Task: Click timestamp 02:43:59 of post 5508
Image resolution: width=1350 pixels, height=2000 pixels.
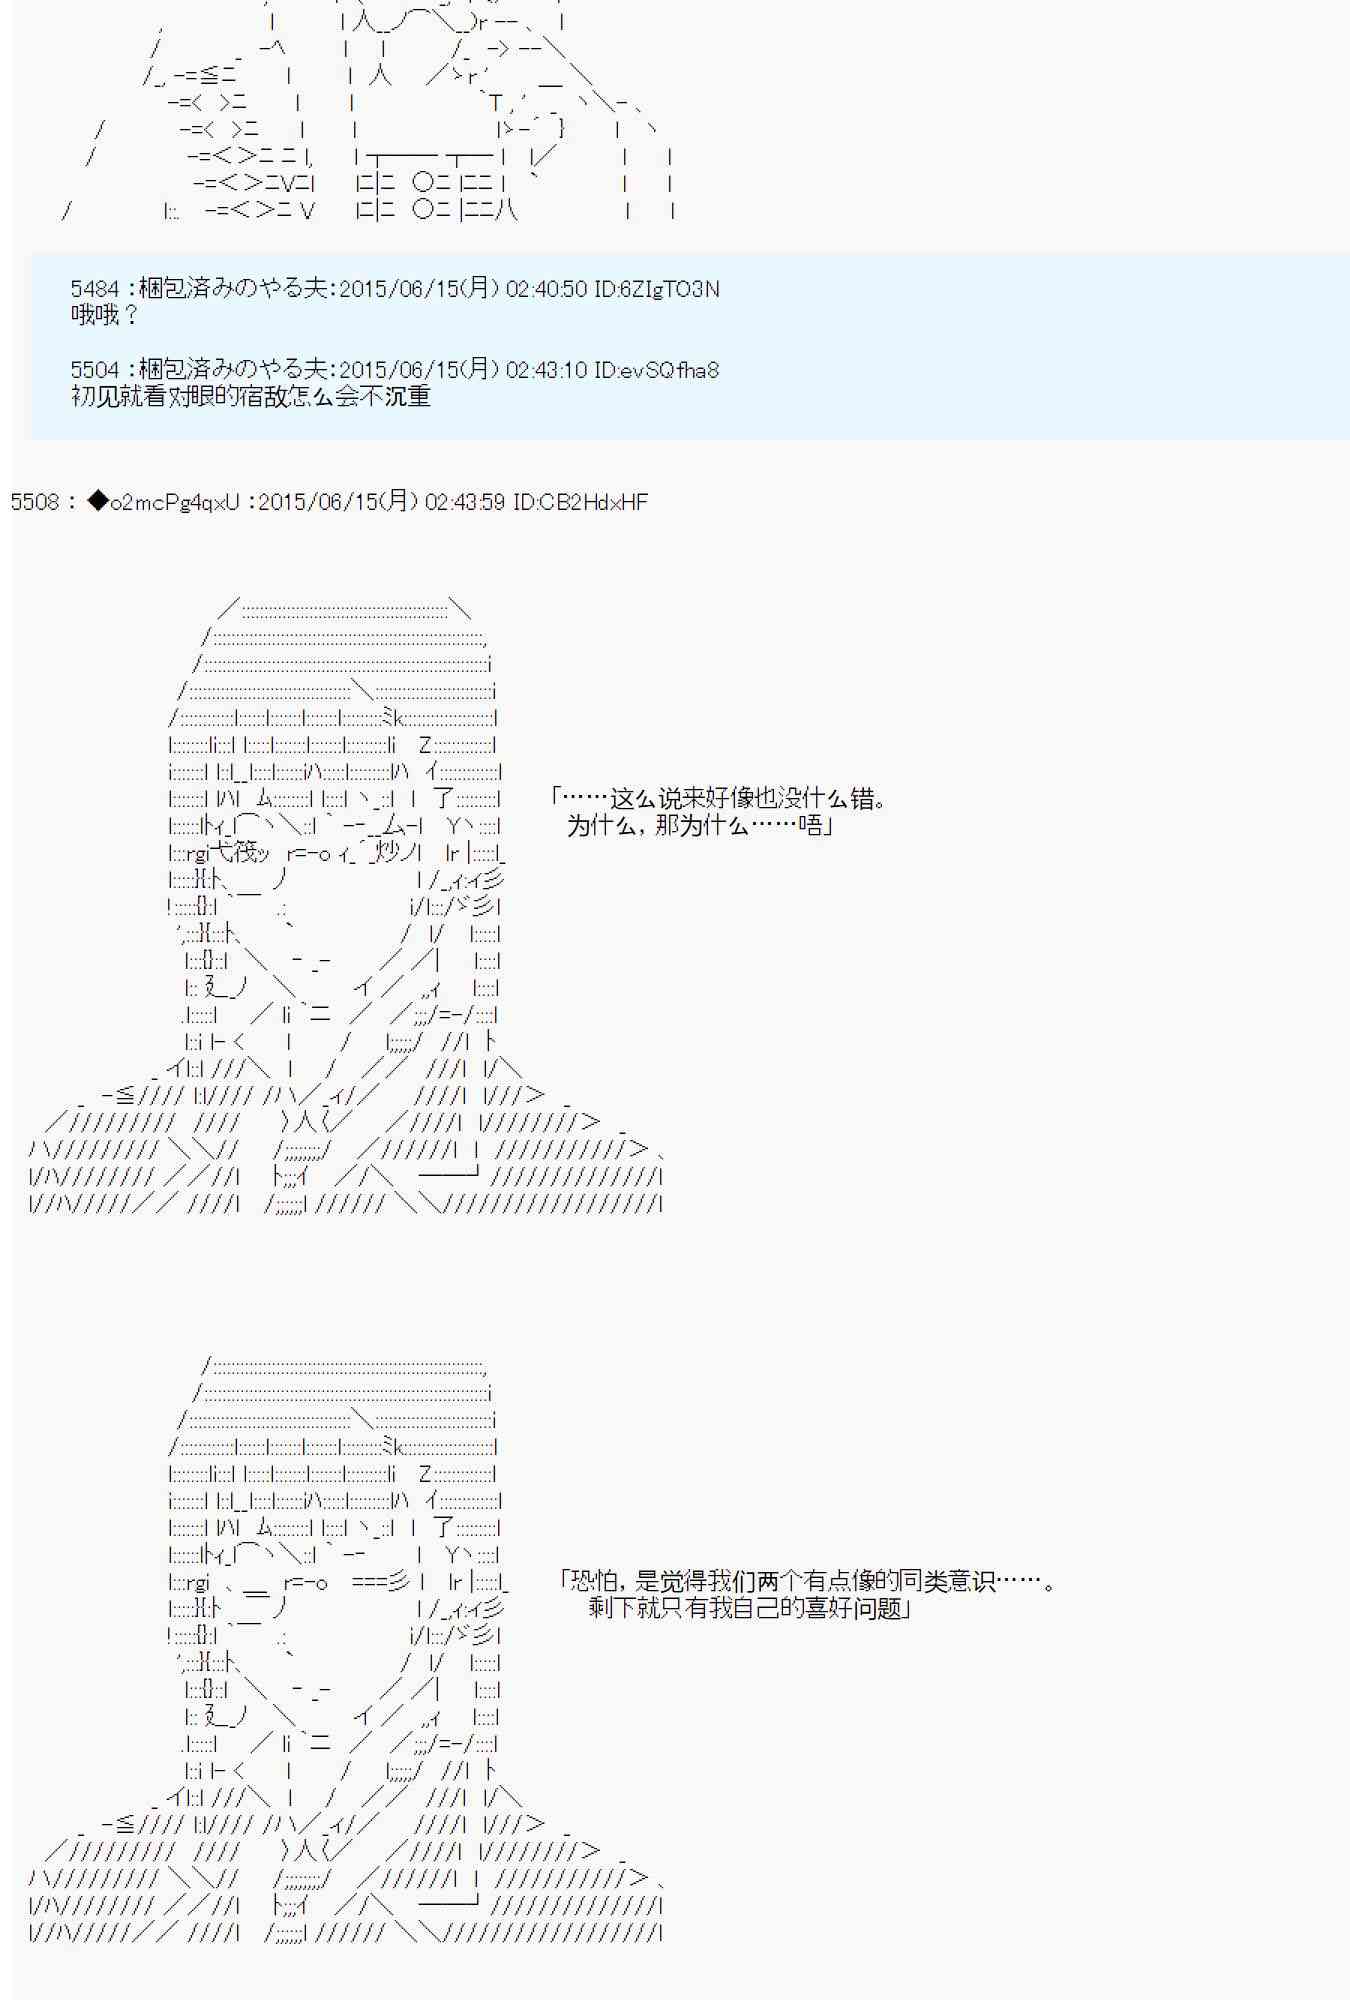Action: [x=465, y=501]
